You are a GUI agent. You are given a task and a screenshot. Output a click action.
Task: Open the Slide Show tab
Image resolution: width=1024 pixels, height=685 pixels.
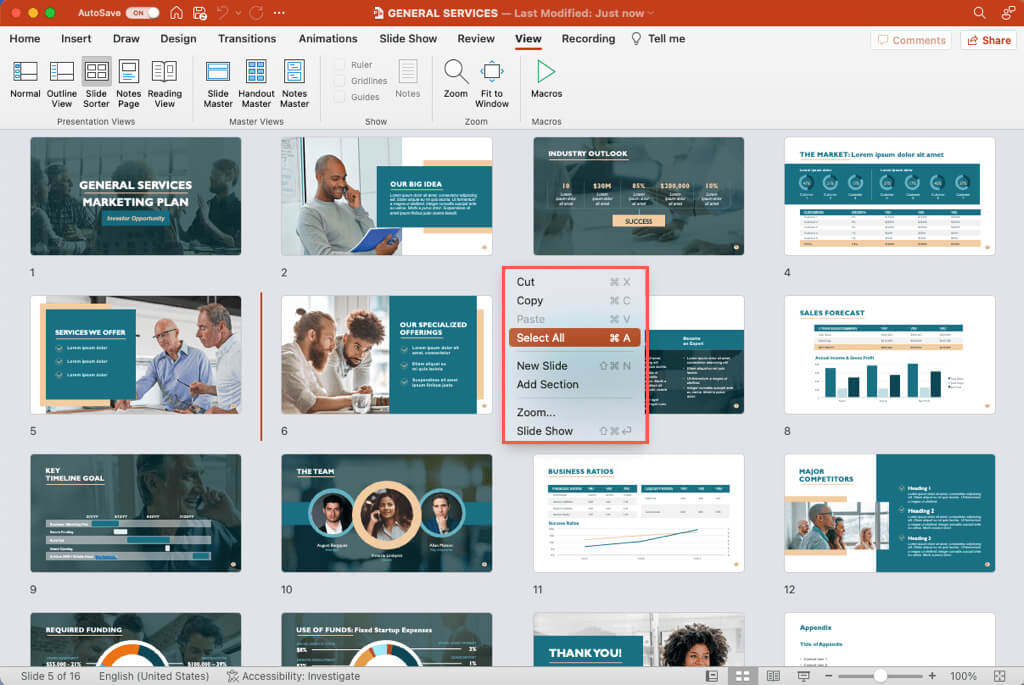[x=408, y=39]
